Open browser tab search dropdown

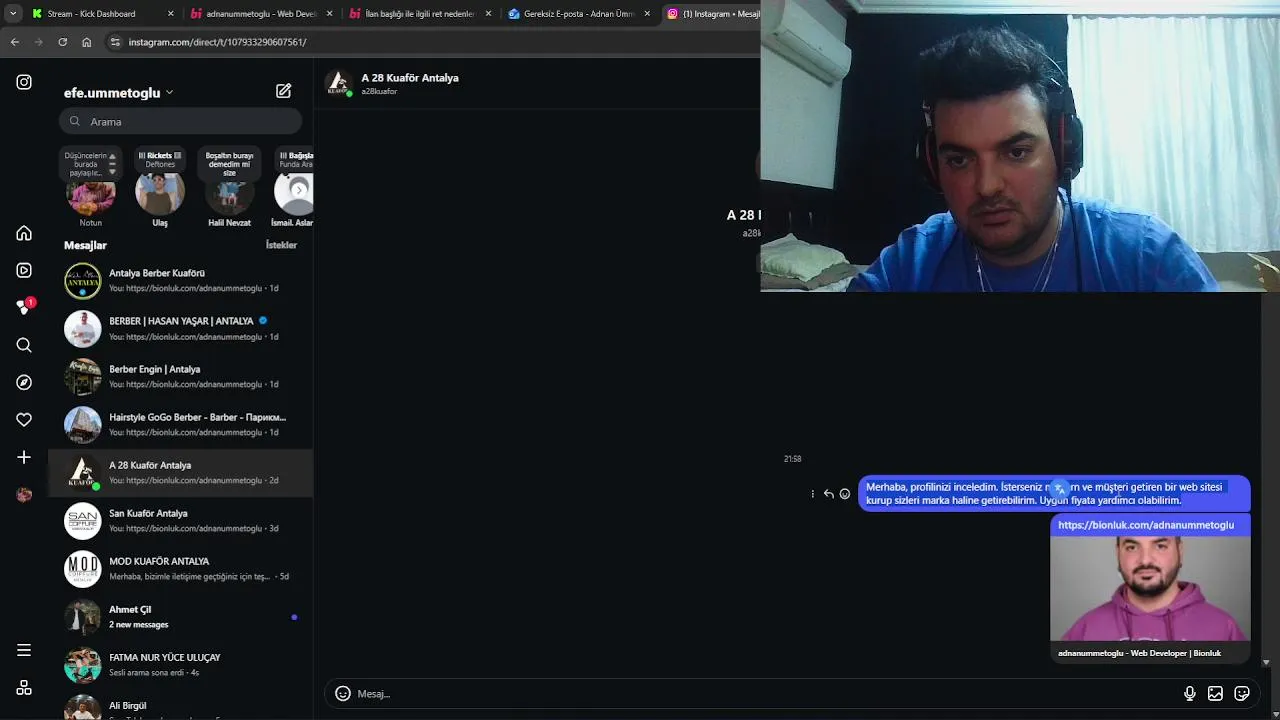coord(12,14)
